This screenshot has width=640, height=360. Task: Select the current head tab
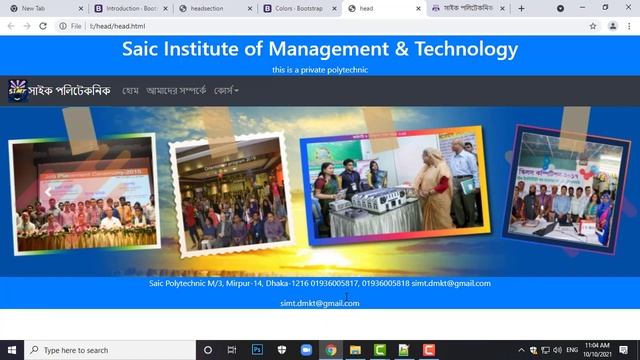click(x=384, y=8)
